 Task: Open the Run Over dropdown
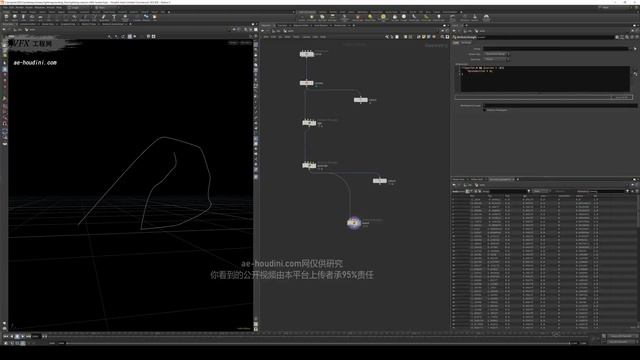point(497,59)
